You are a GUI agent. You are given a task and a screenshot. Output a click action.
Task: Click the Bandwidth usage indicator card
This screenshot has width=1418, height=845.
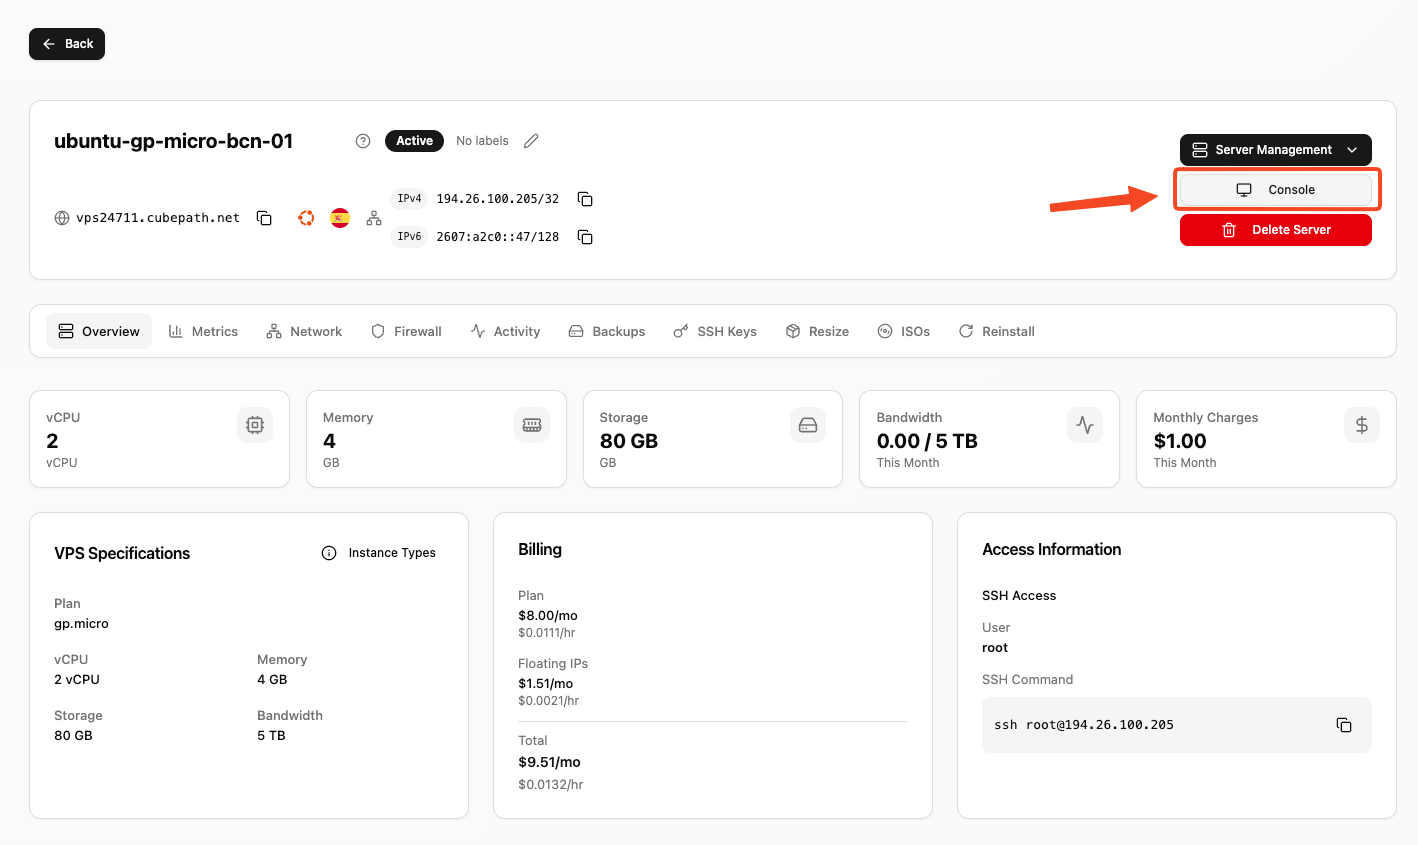(988, 439)
